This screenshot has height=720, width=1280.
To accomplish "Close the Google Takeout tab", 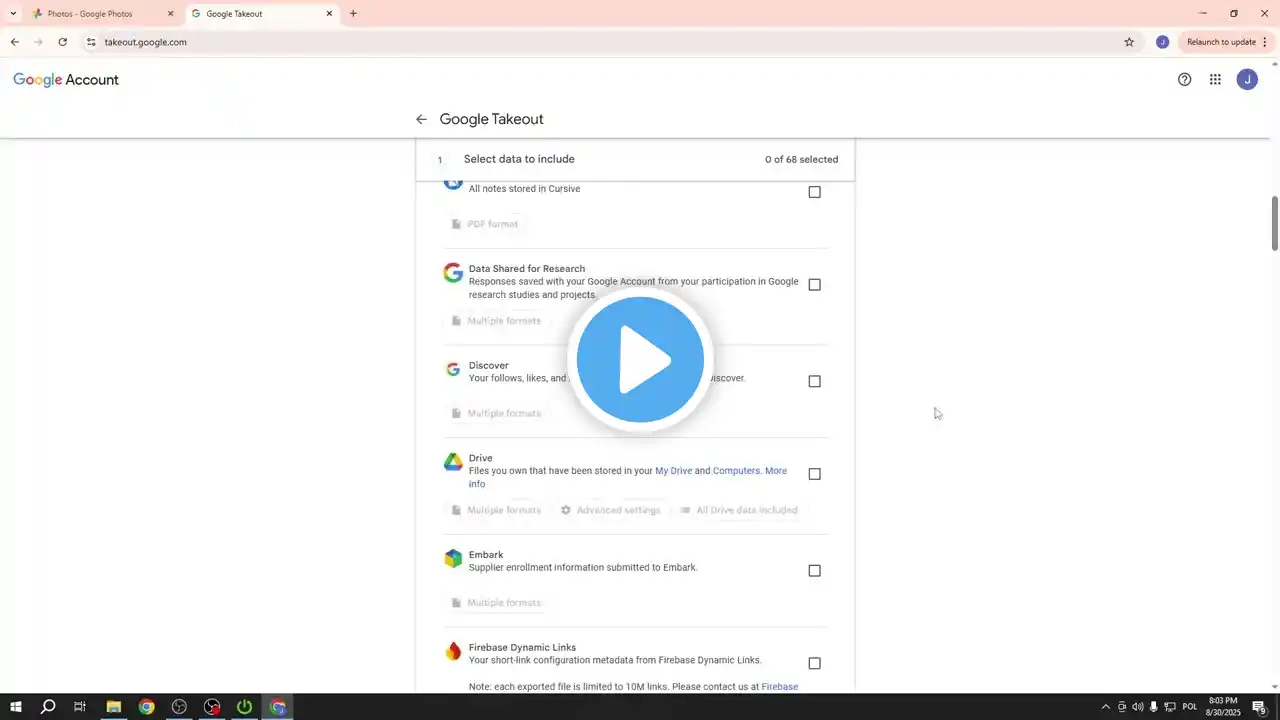I will coord(329,14).
